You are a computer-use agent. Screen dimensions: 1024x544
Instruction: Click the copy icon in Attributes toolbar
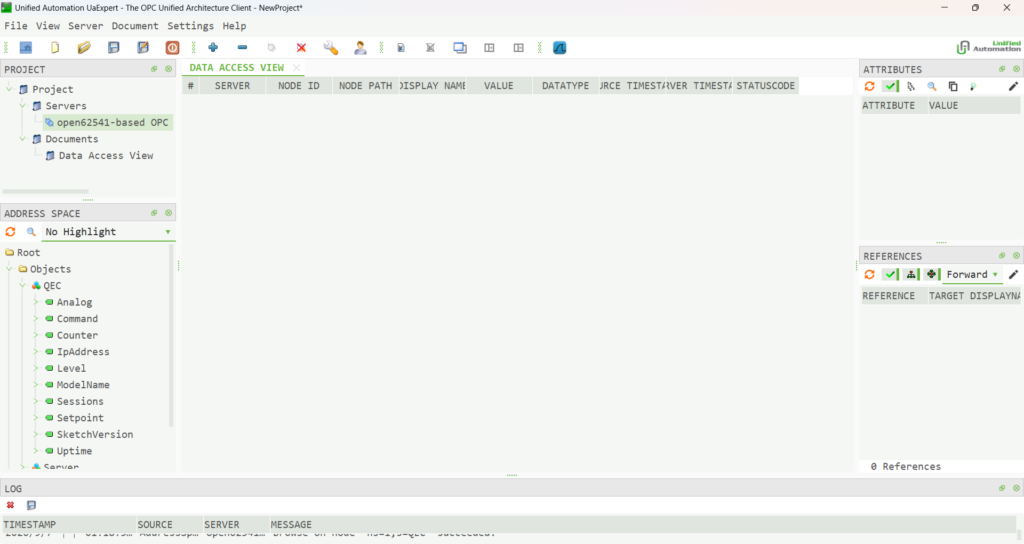[x=953, y=86]
